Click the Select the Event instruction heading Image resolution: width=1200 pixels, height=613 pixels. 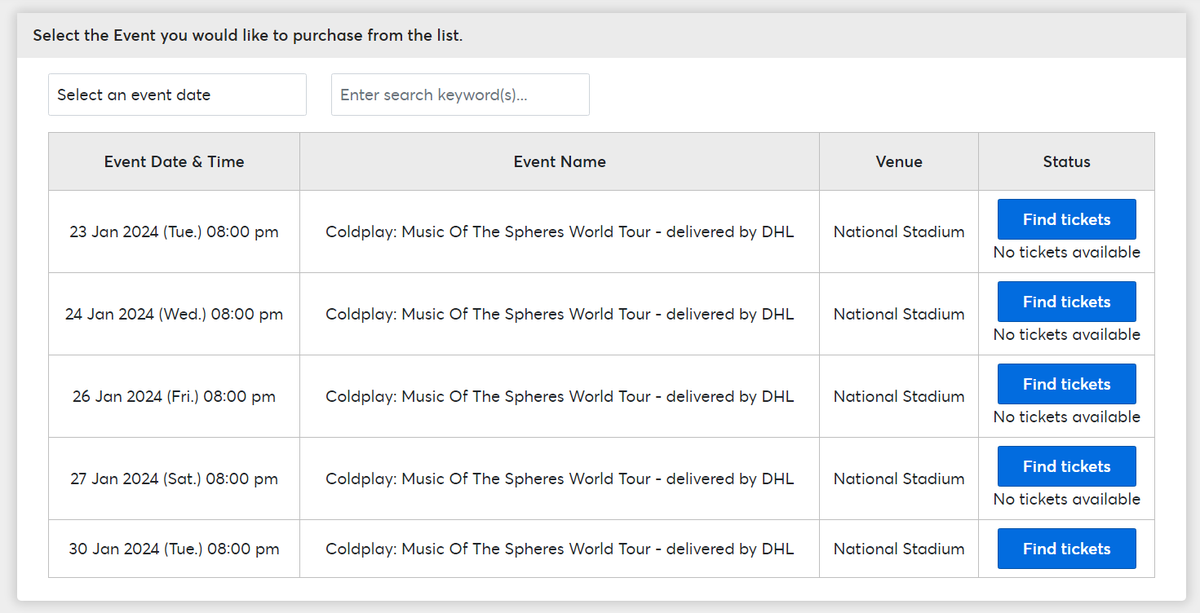point(248,36)
